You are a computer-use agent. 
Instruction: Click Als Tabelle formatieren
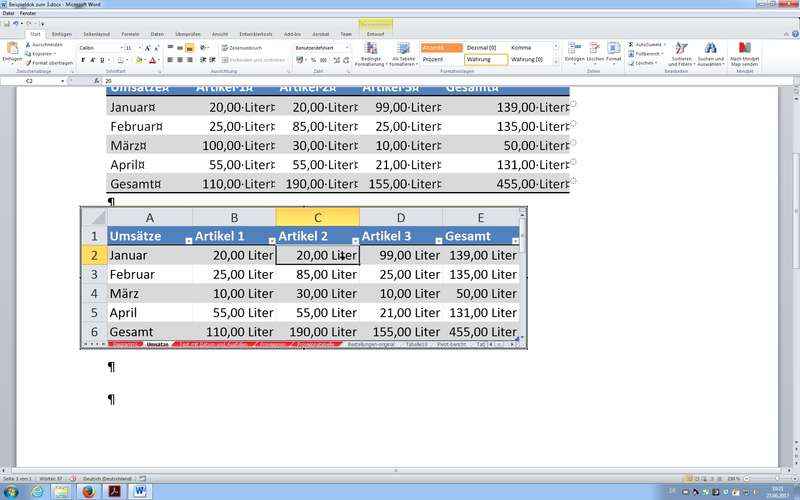(x=404, y=55)
